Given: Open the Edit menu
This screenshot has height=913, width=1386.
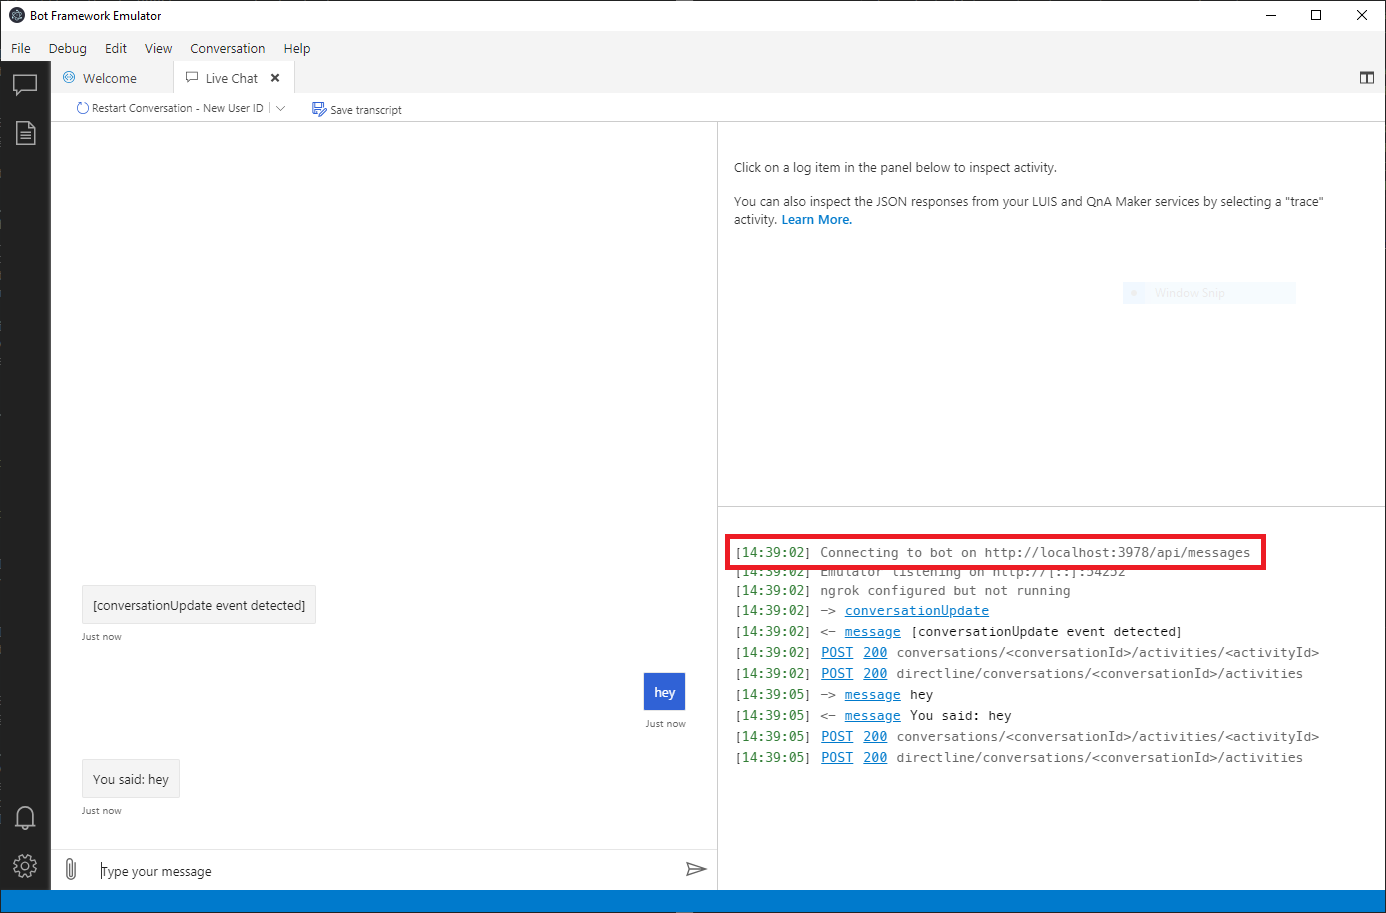Looking at the screenshot, I should 116,48.
